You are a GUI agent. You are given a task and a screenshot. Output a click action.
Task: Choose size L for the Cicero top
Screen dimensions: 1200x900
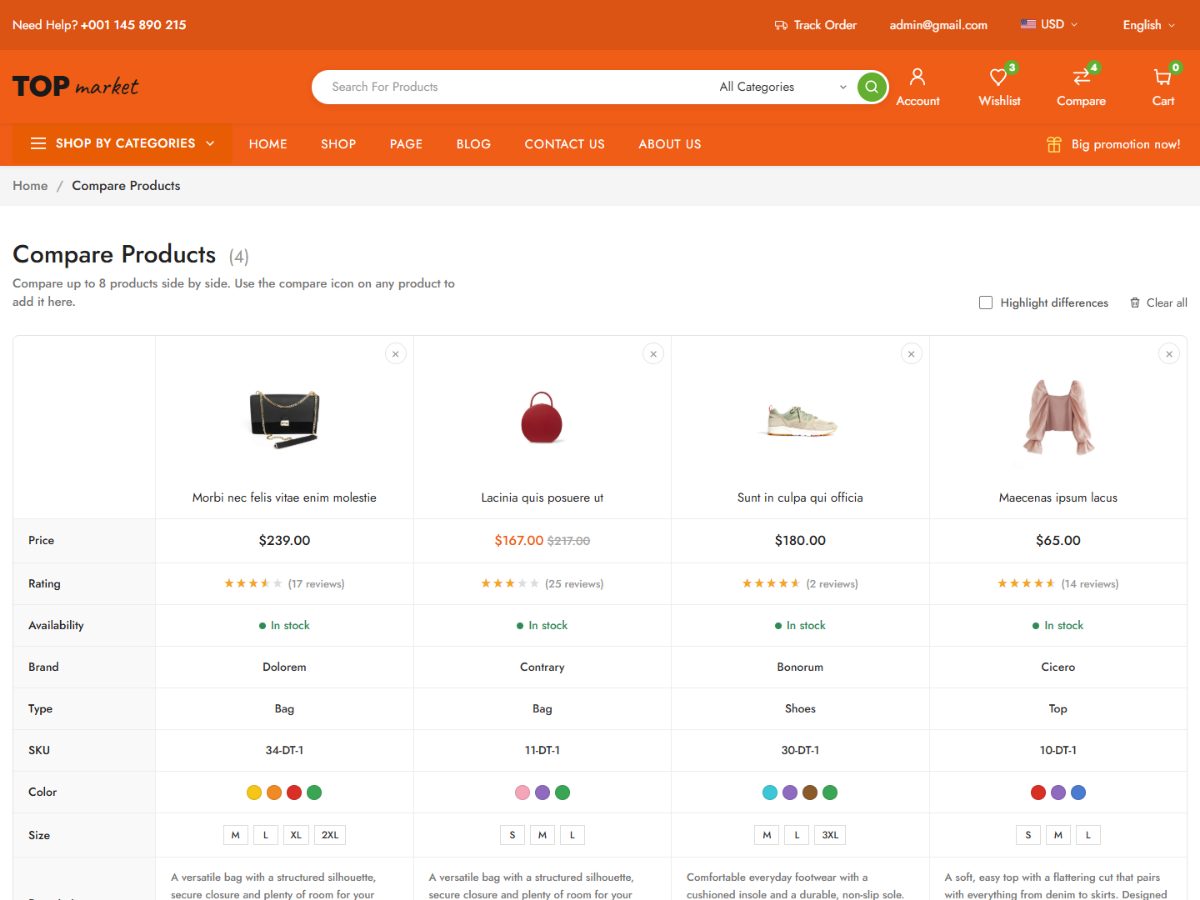1088,835
